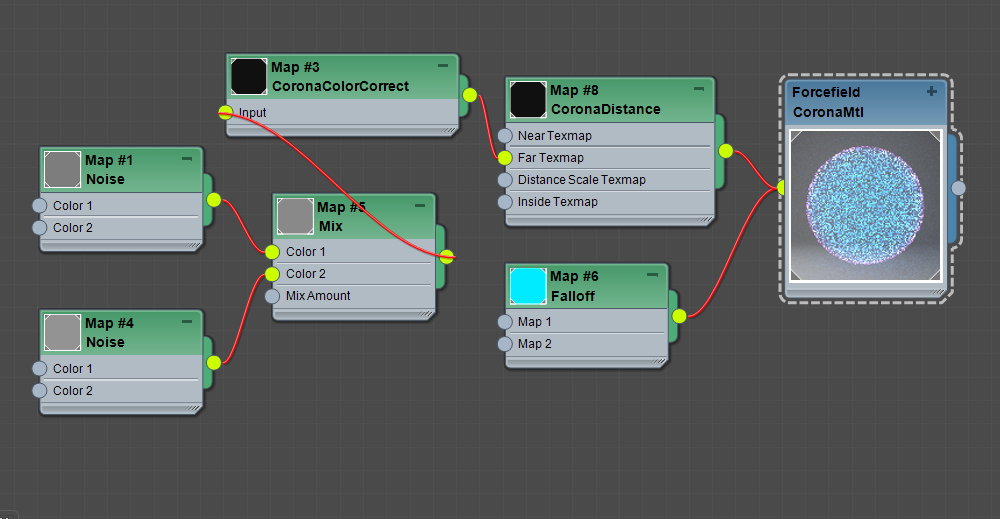
Task: Click the cyan Falloff preview swatch
Action: [528, 286]
